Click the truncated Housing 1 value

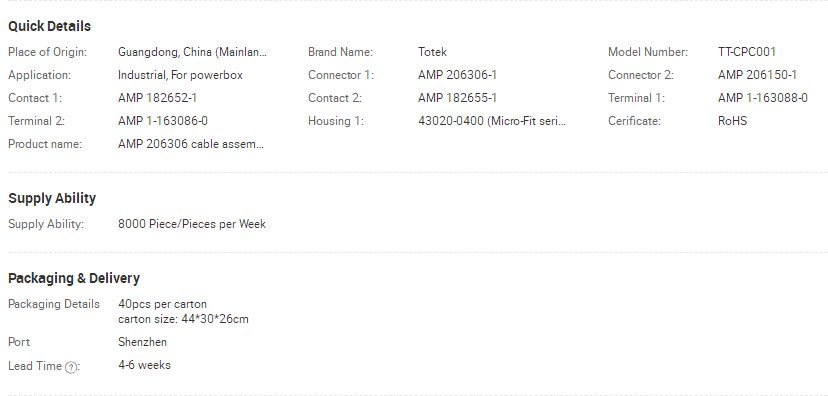tap(492, 121)
